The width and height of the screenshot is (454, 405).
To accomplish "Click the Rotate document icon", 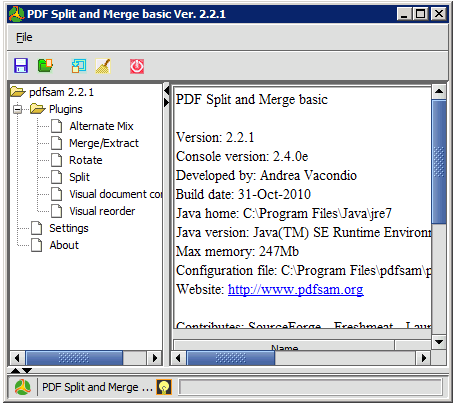I will coord(57,160).
